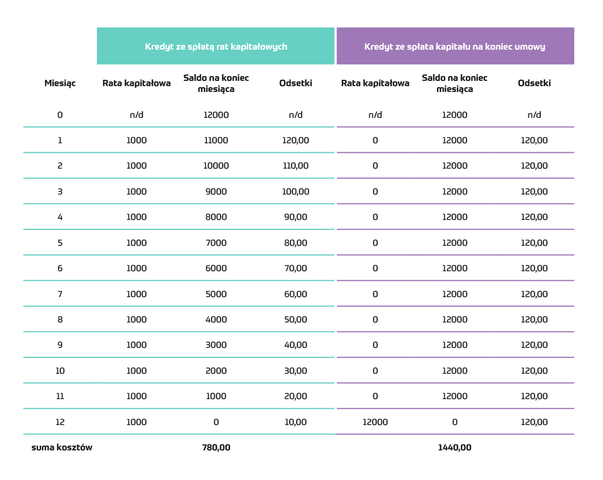Select the 90,00 interest cell

pyautogui.click(x=295, y=217)
